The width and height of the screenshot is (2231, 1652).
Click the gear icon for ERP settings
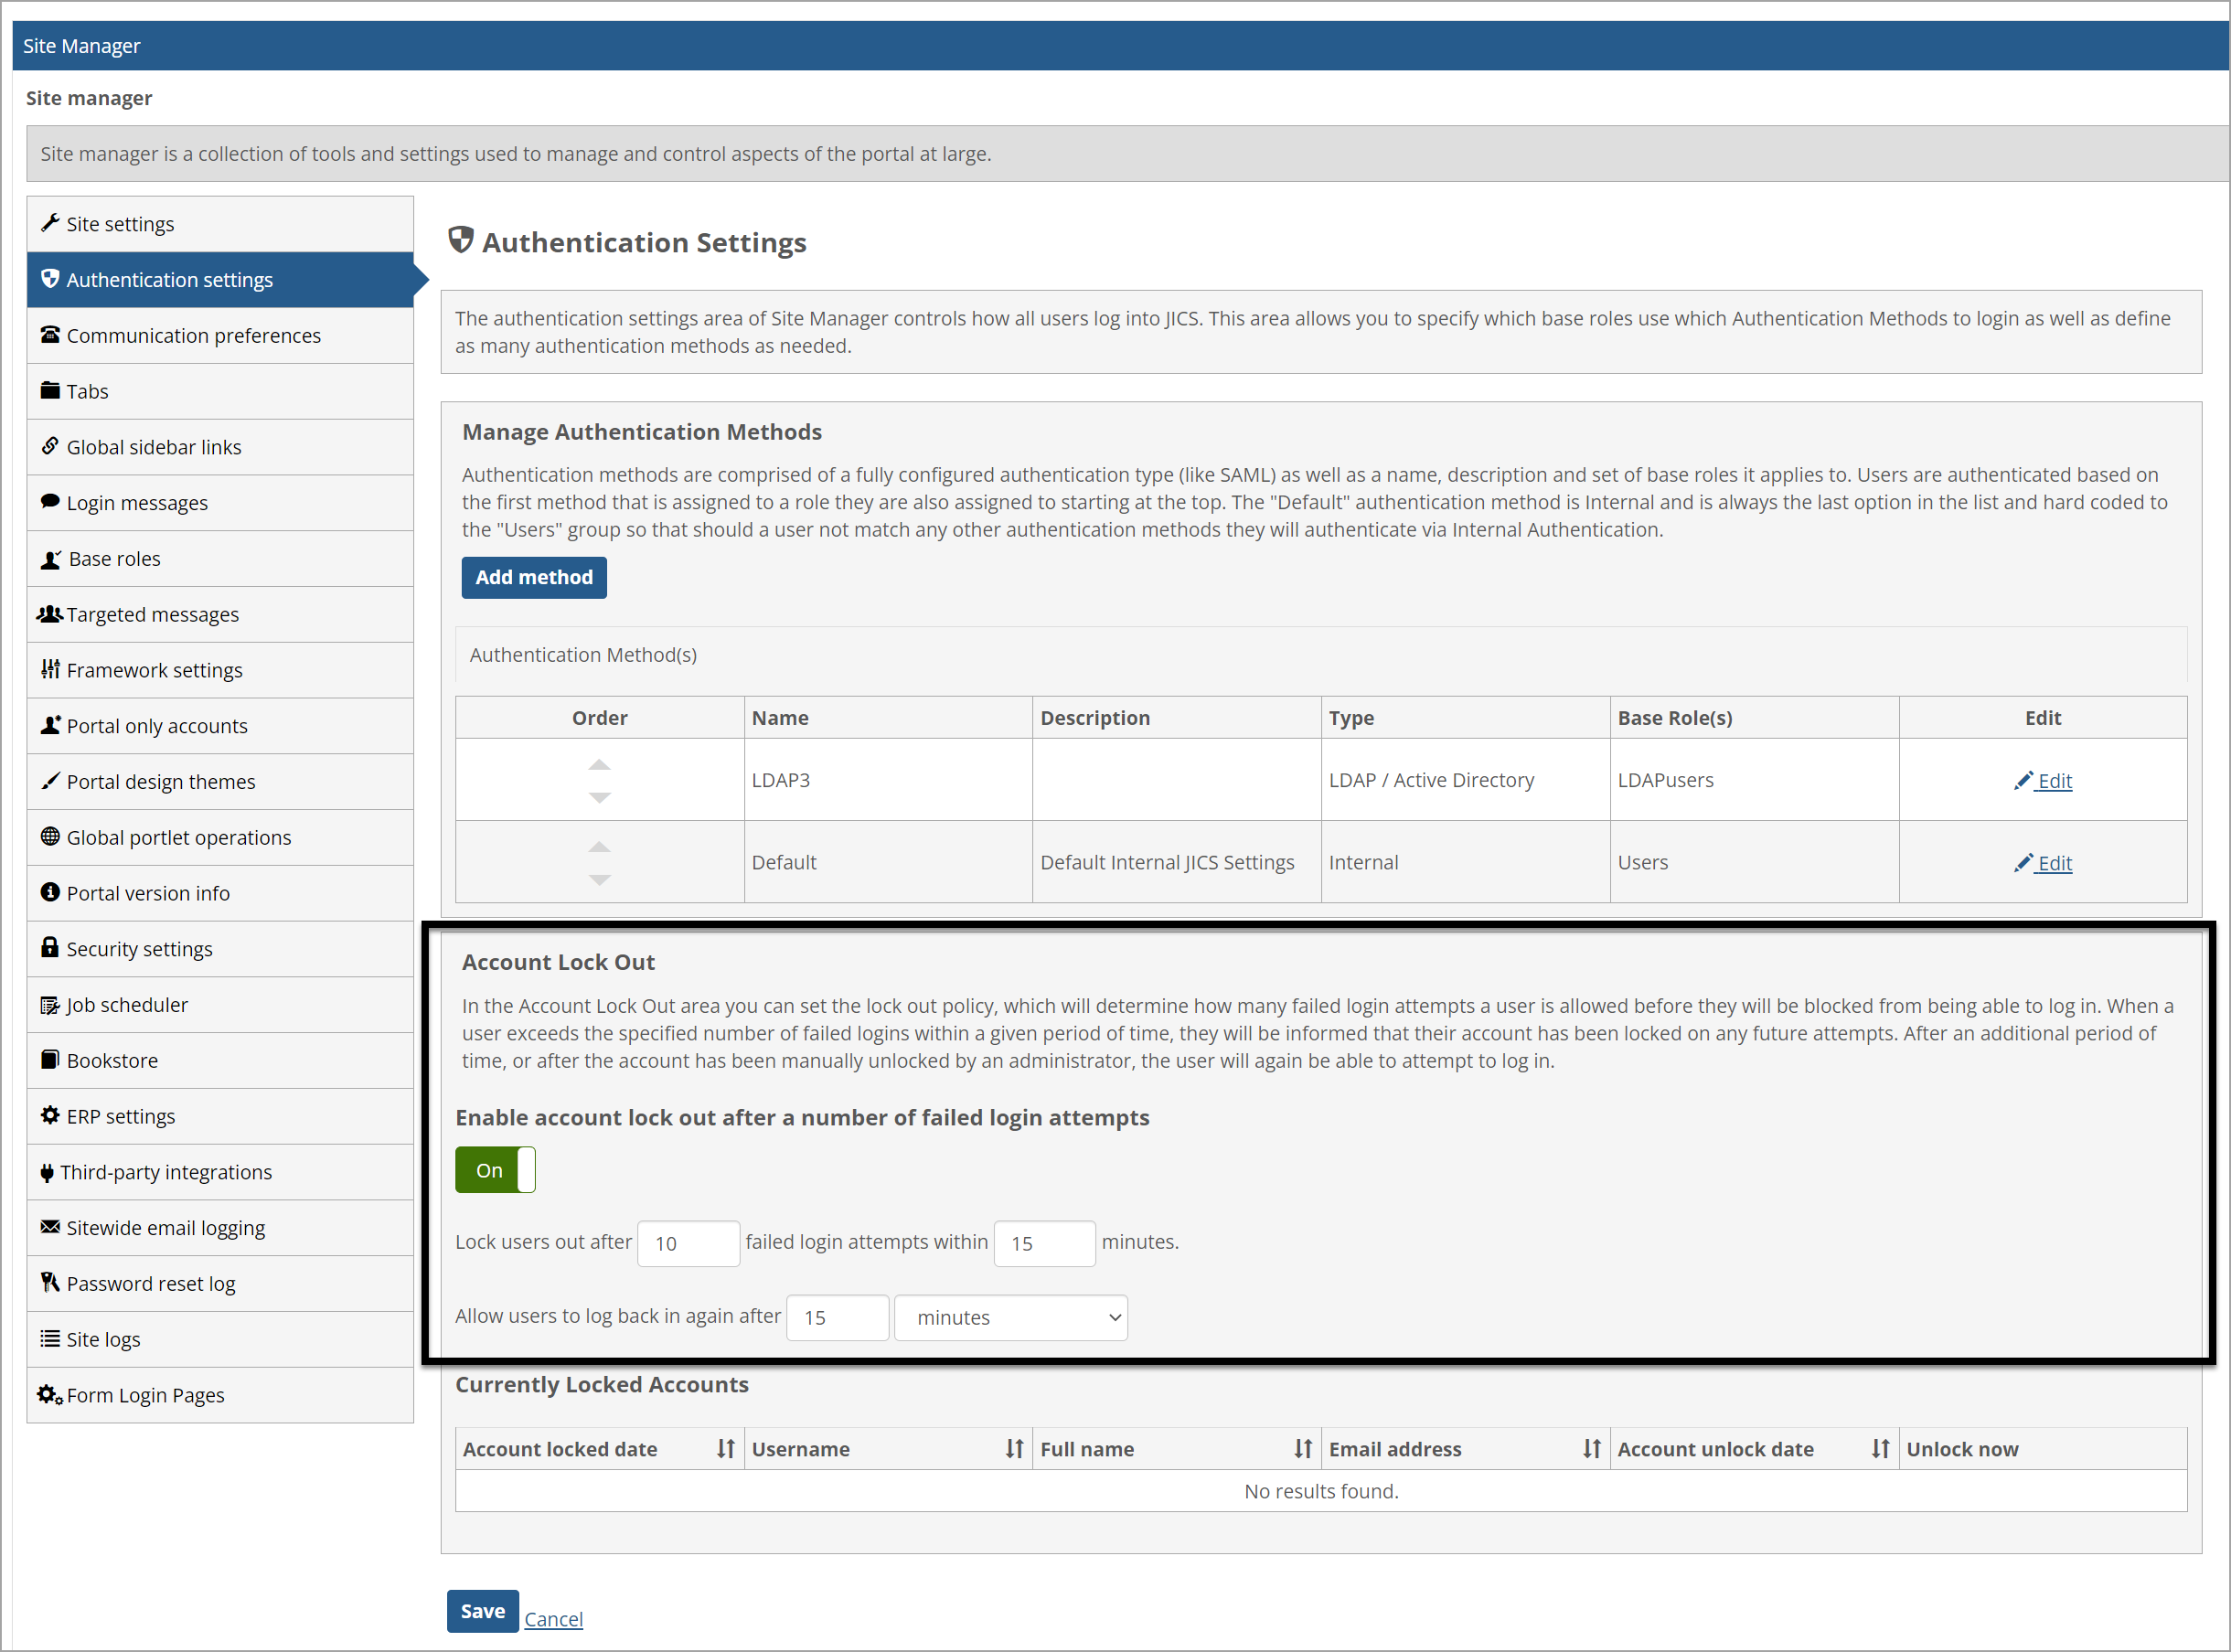point(50,1116)
